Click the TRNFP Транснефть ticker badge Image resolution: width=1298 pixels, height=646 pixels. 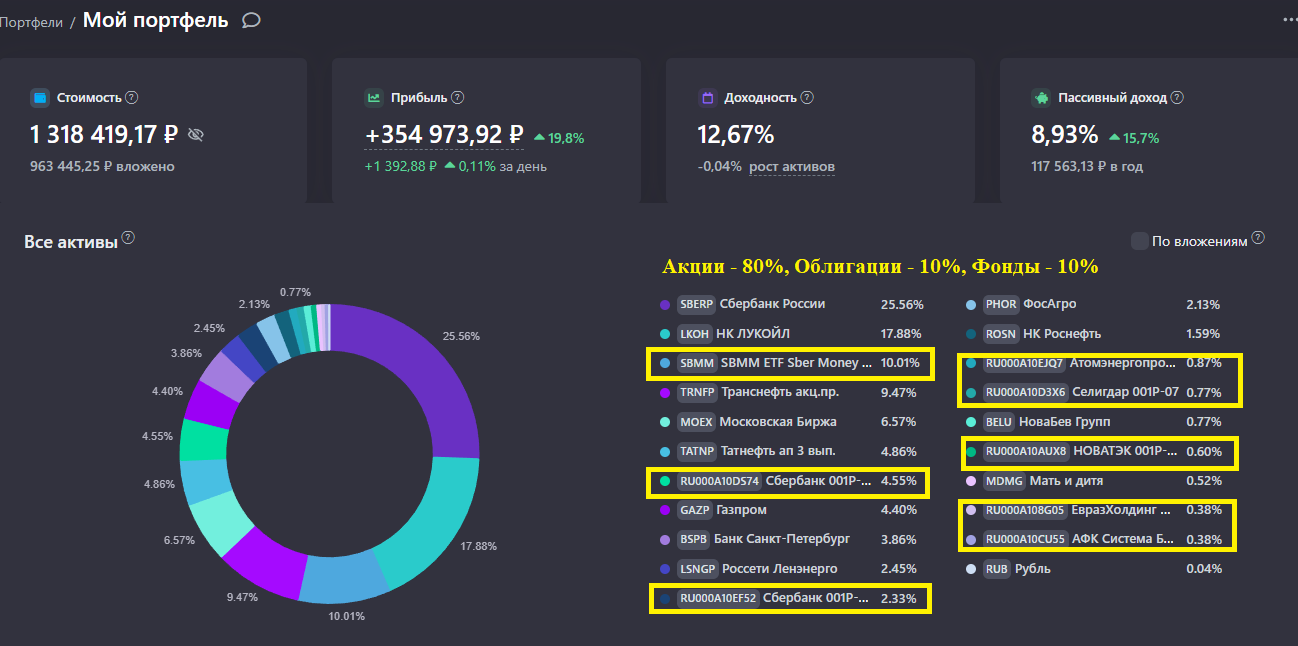[x=697, y=392]
